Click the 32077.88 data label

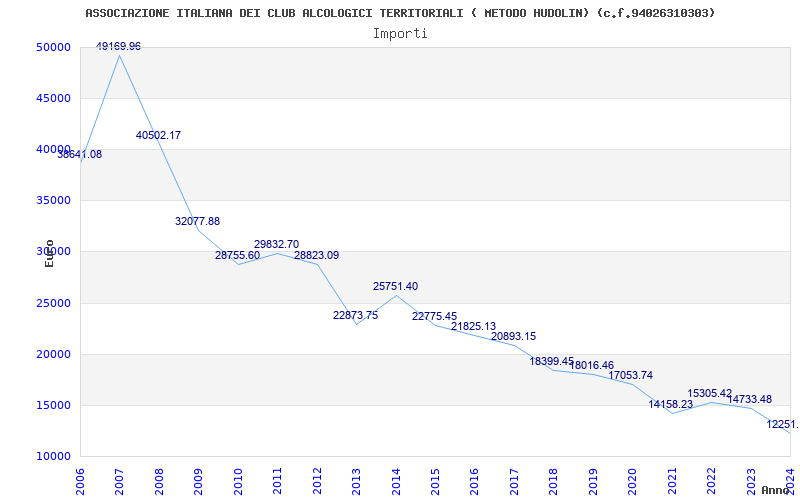coord(197,221)
